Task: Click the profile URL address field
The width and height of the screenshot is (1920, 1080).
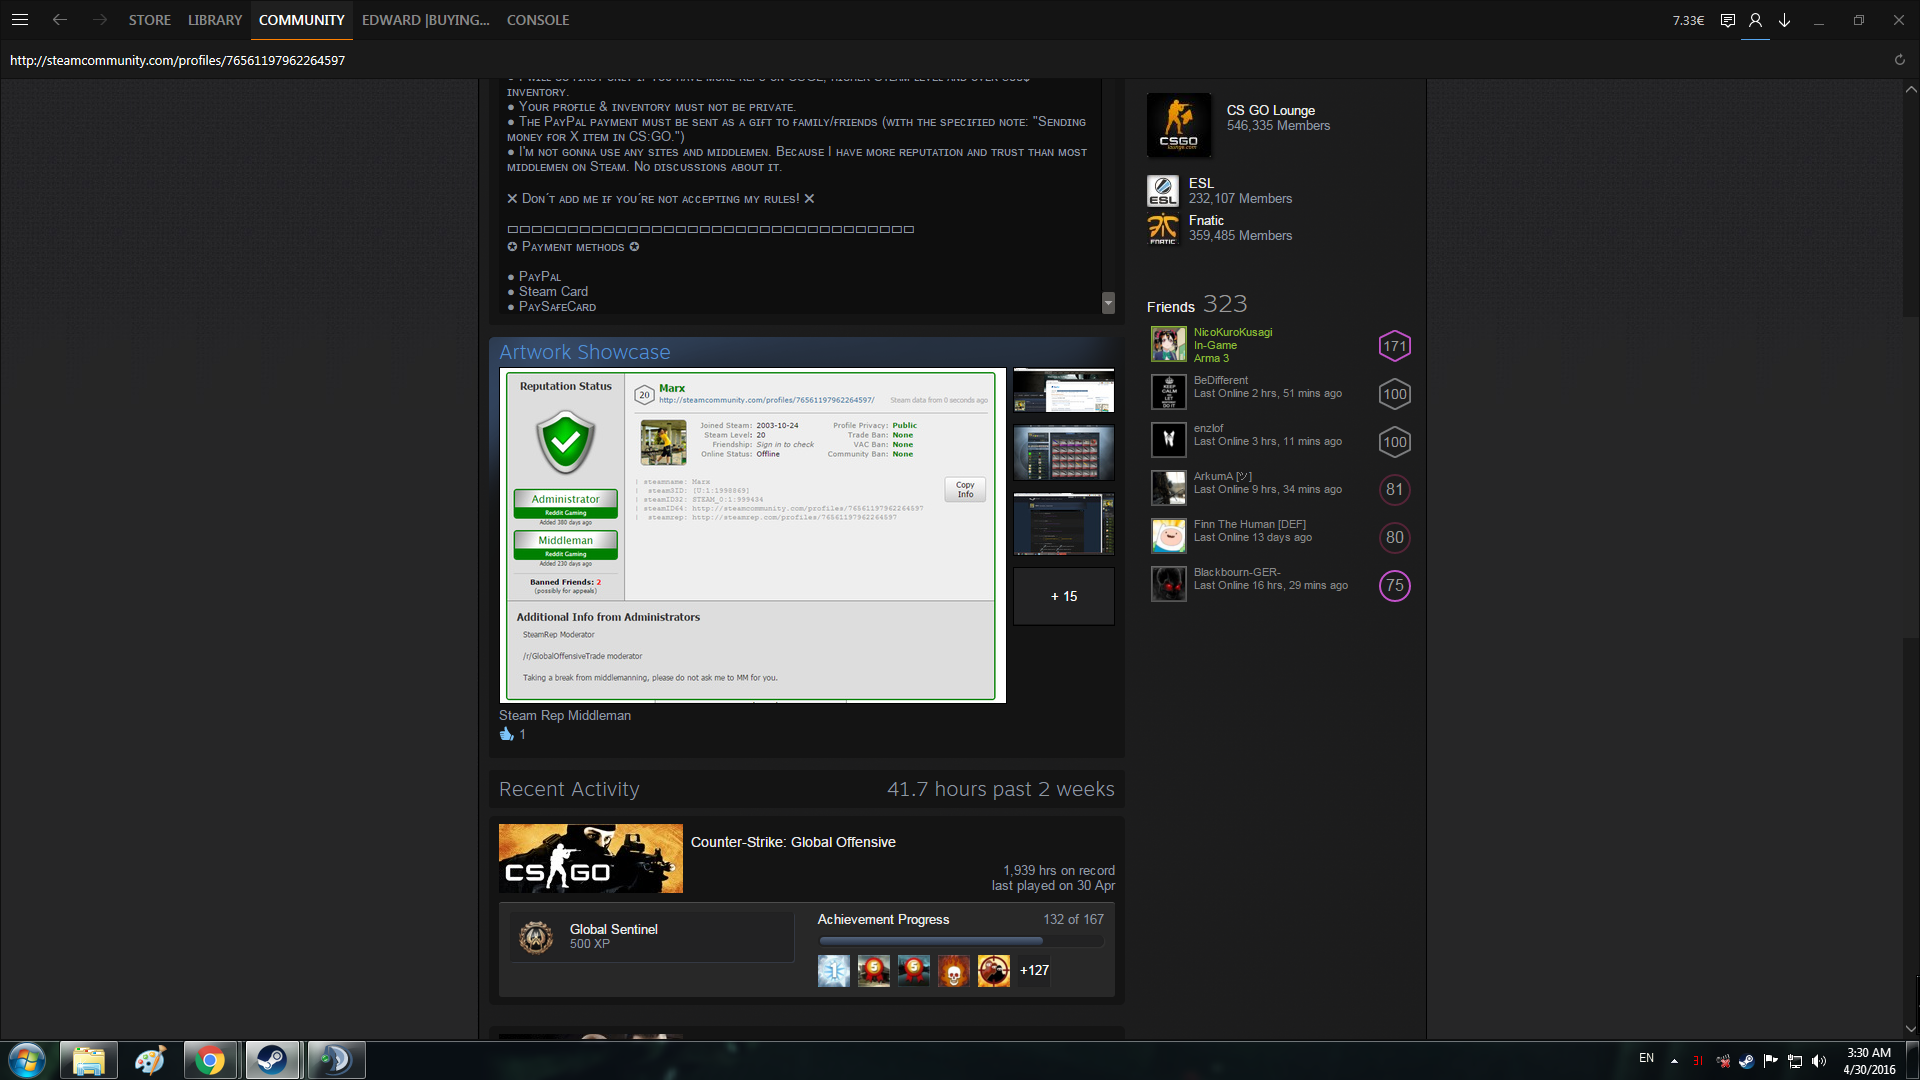Action: (x=177, y=60)
